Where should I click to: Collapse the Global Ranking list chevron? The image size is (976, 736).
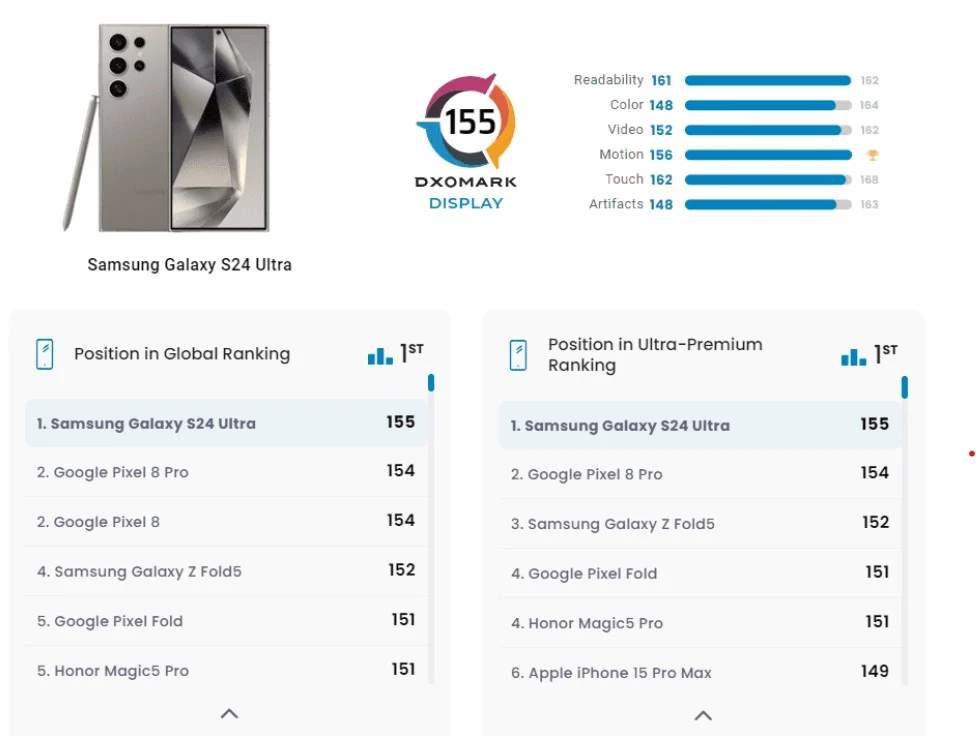(x=229, y=714)
